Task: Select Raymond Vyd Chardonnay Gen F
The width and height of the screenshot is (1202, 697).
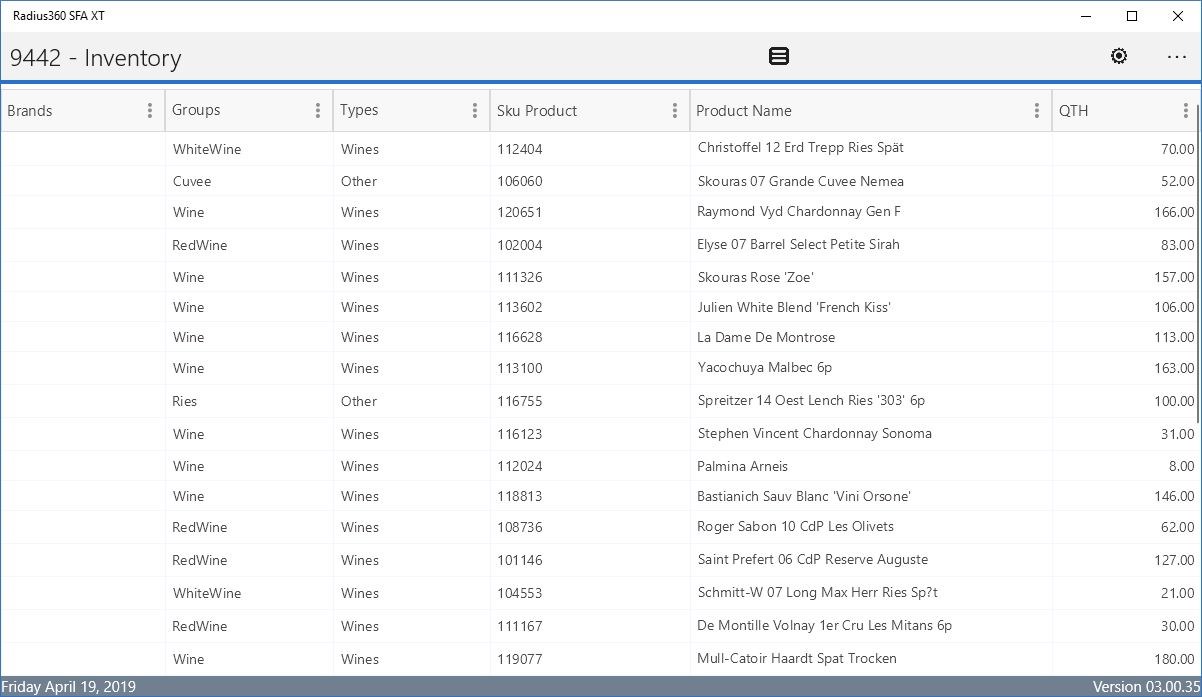Action: [x=799, y=212]
